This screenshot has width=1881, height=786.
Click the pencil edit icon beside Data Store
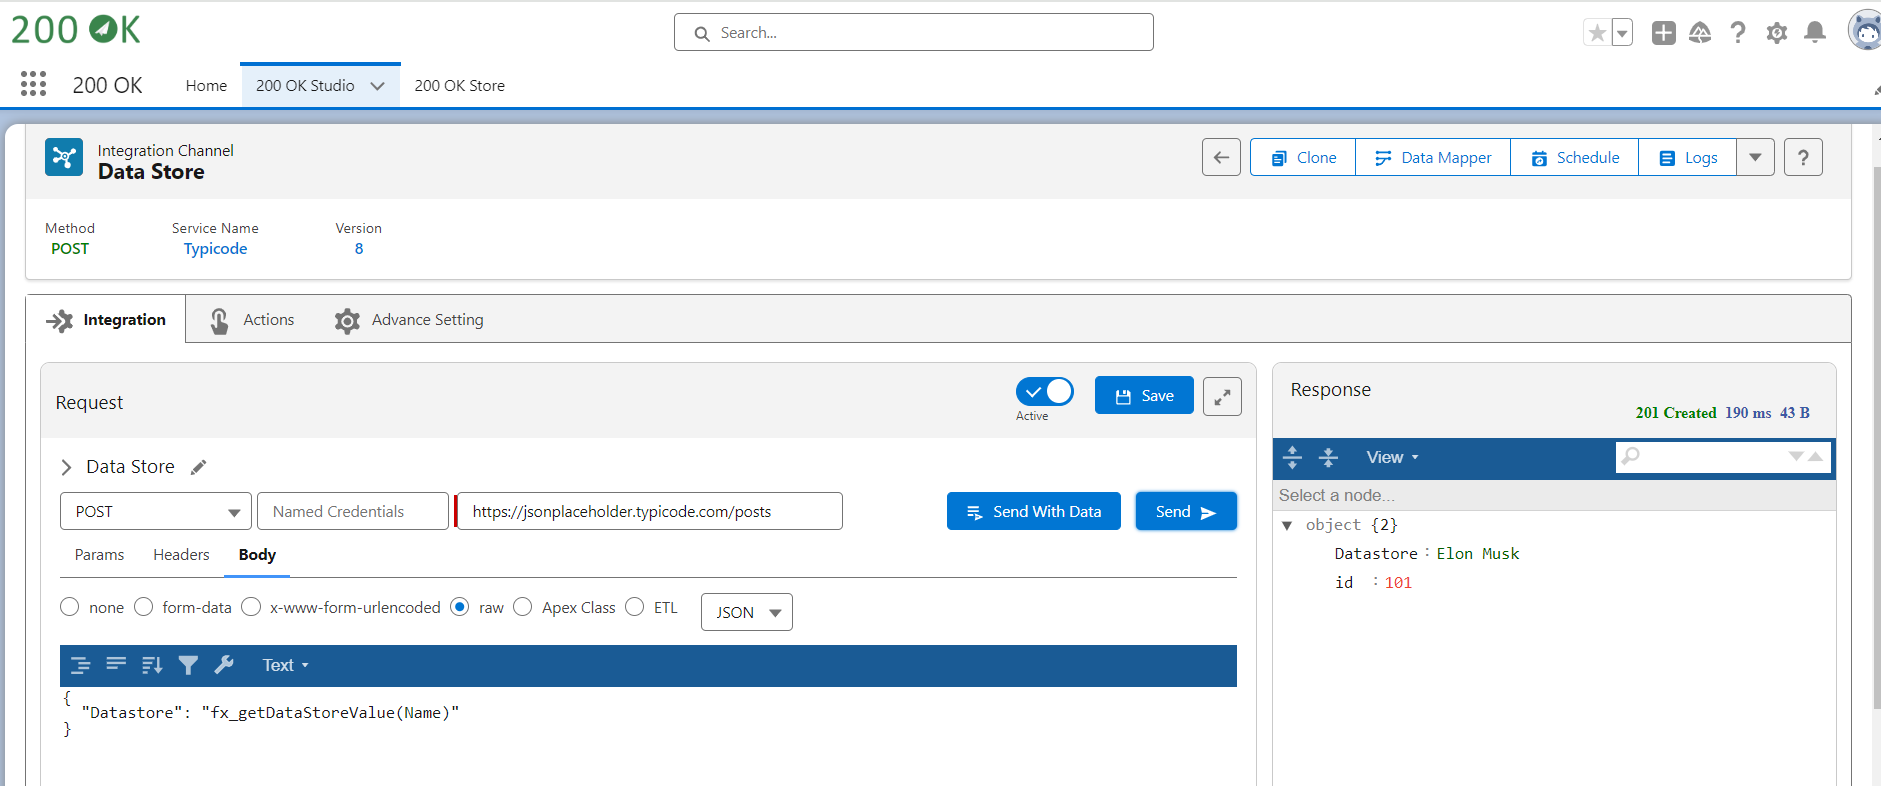click(x=199, y=467)
